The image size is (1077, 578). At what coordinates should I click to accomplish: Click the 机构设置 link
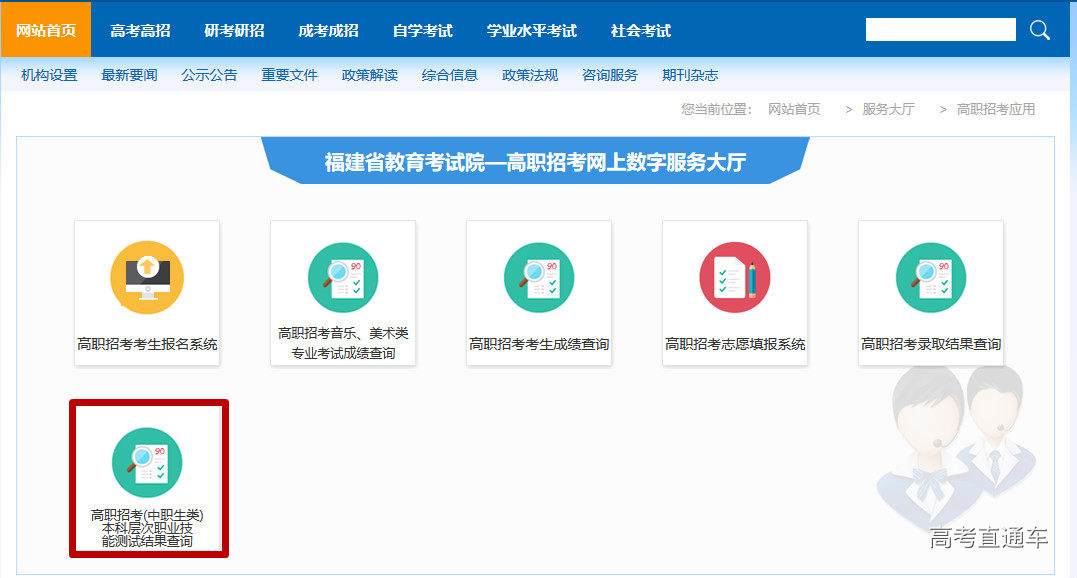[x=49, y=75]
